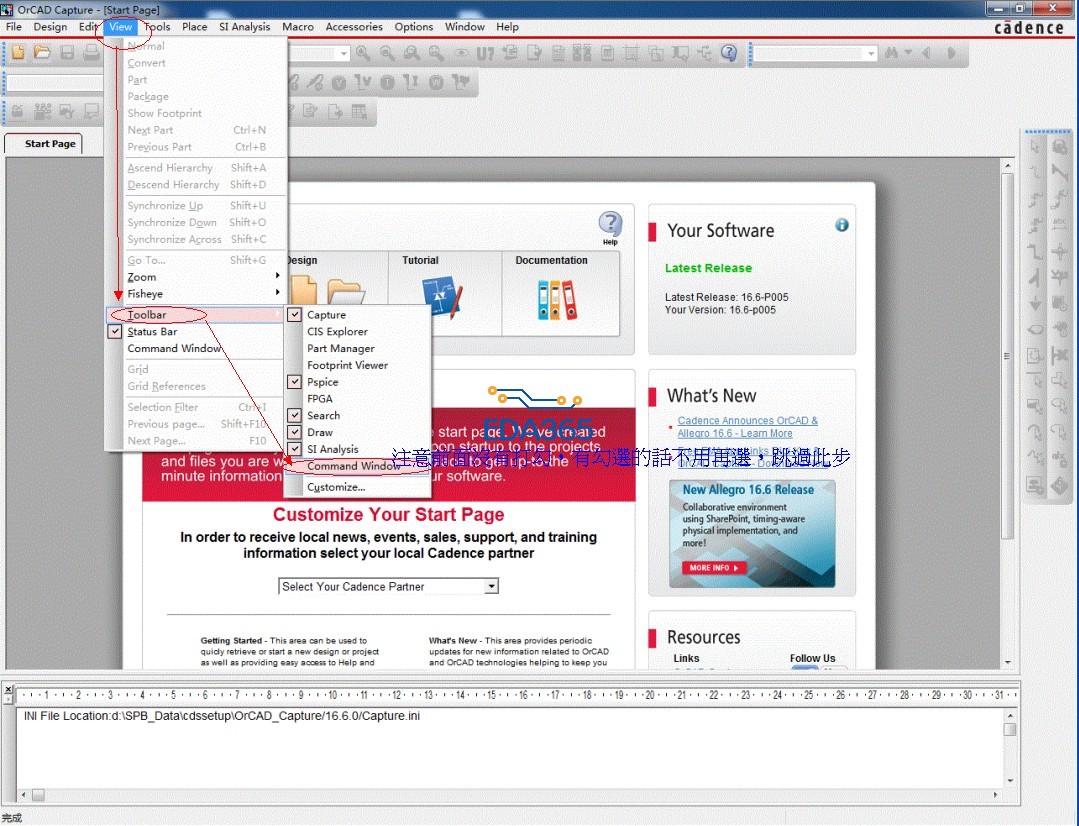The width and height of the screenshot is (1079, 826).
Task: Click the Save floppy disk icon
Action: click(x=67, y=53)
